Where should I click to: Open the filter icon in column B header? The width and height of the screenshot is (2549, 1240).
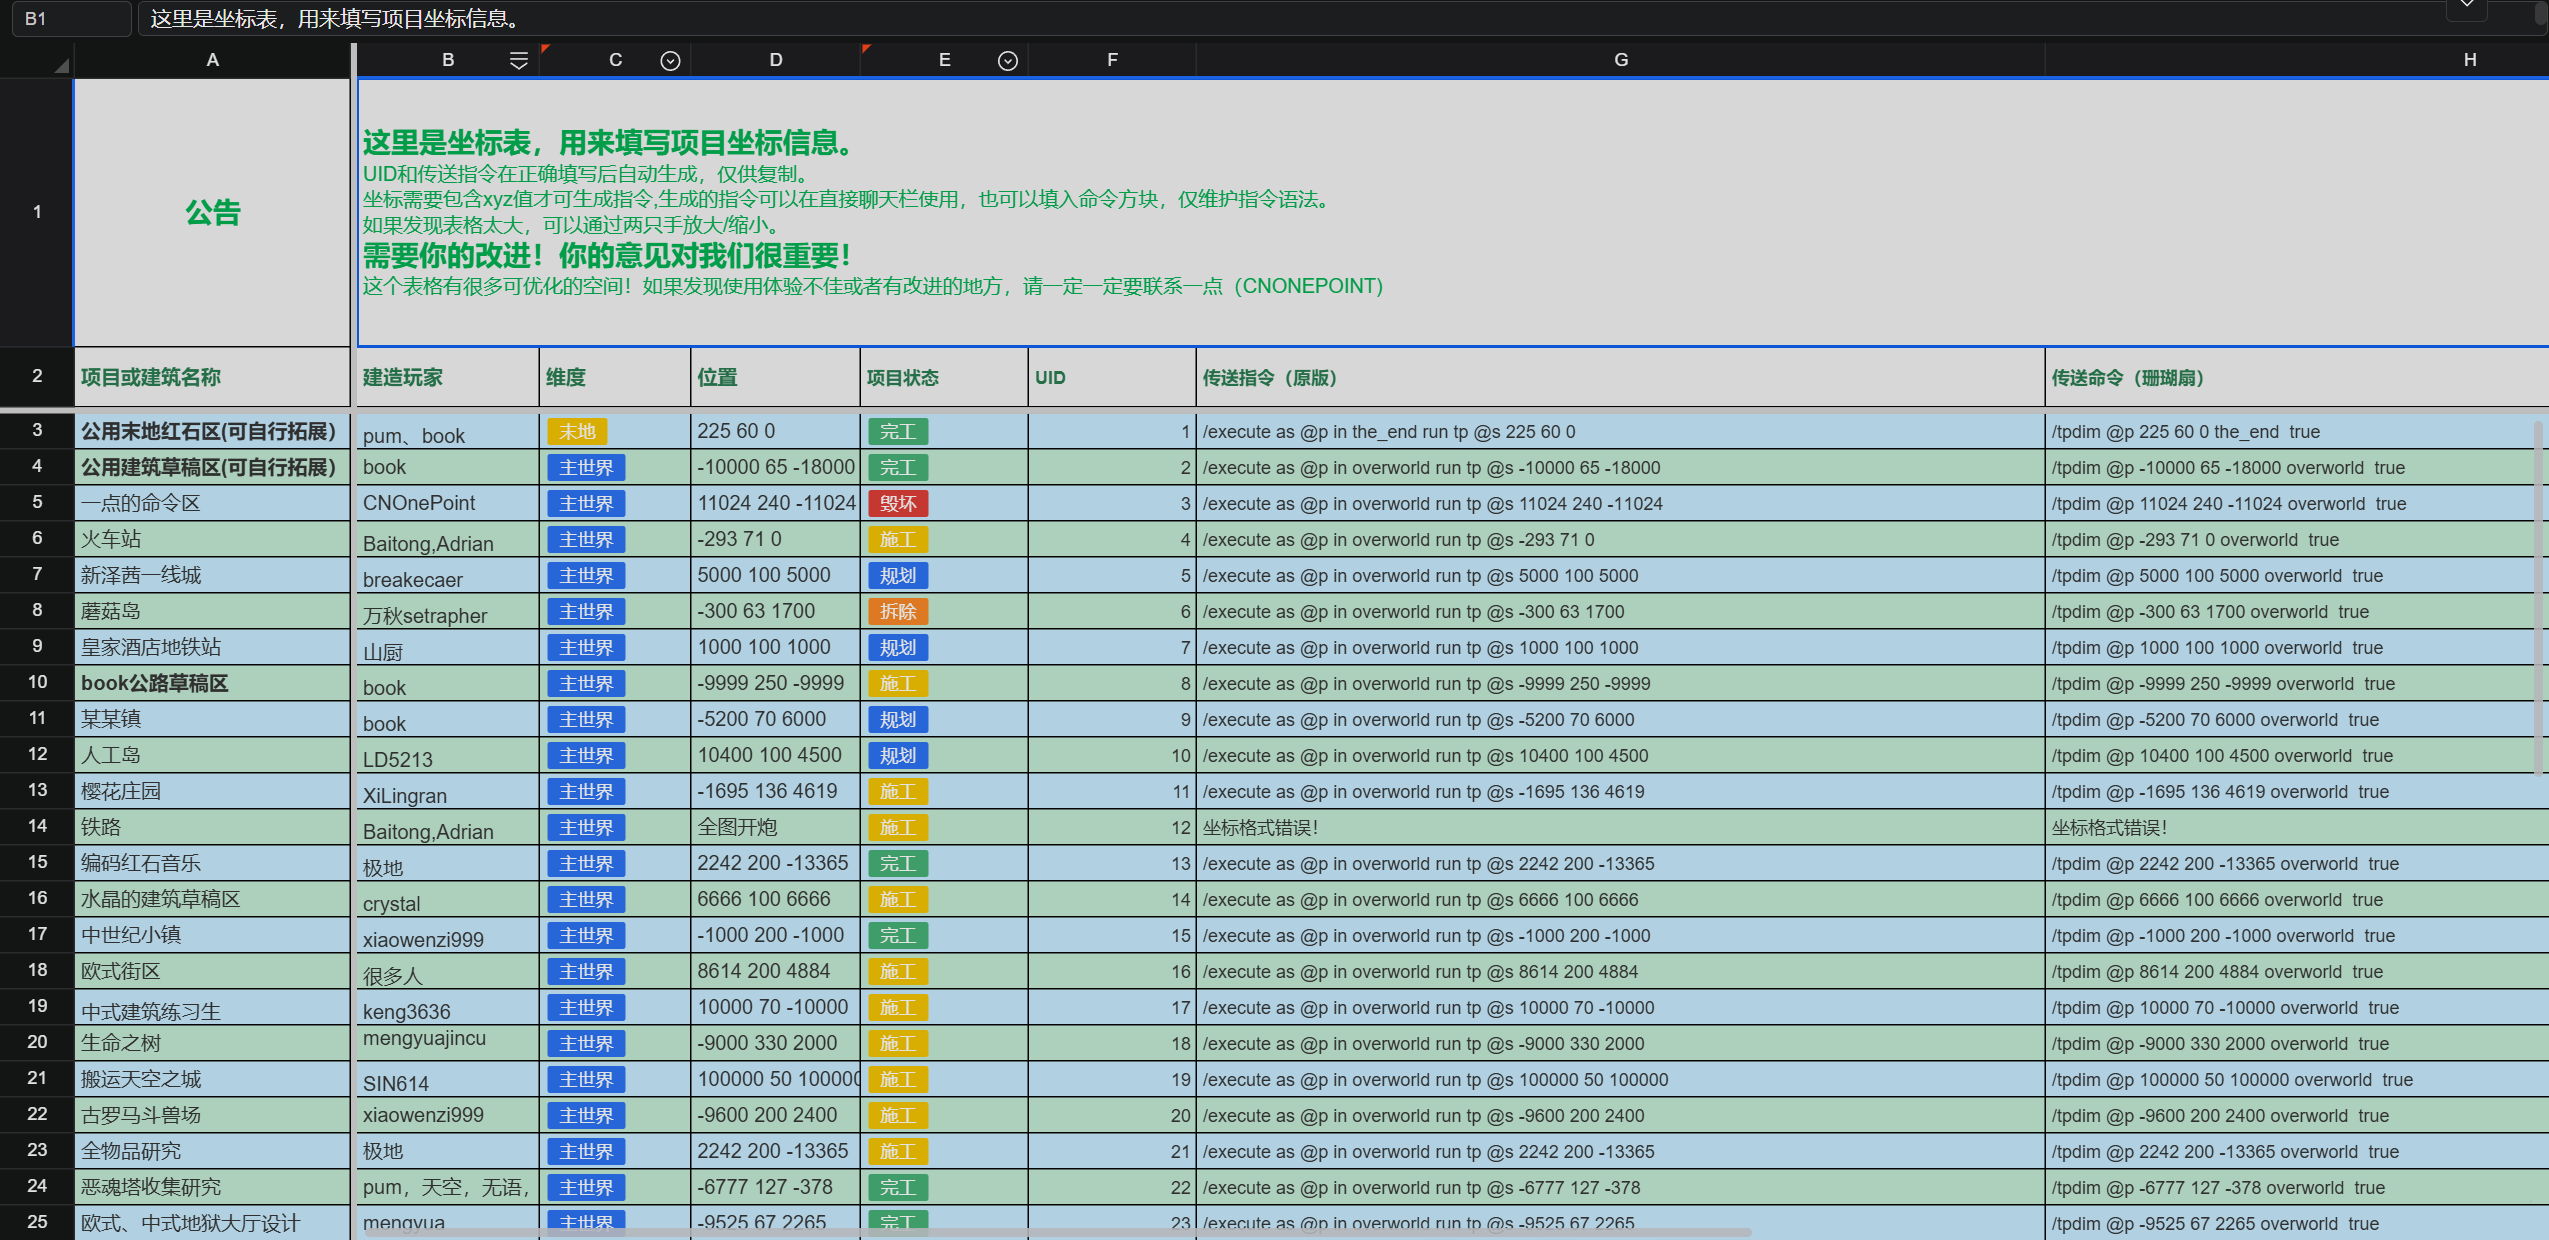coord(518,61)
